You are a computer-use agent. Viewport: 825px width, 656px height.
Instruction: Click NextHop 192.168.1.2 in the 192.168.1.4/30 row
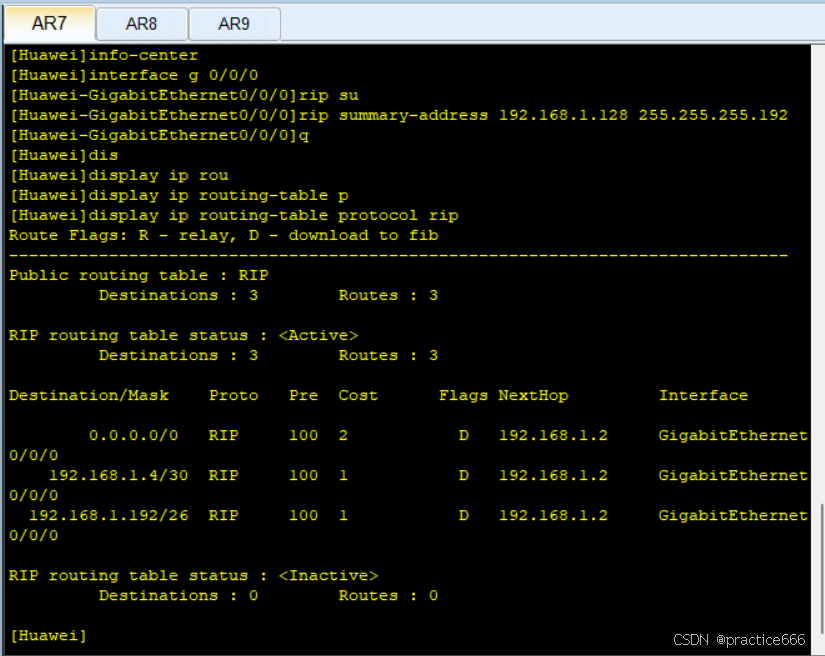[554, 476]
